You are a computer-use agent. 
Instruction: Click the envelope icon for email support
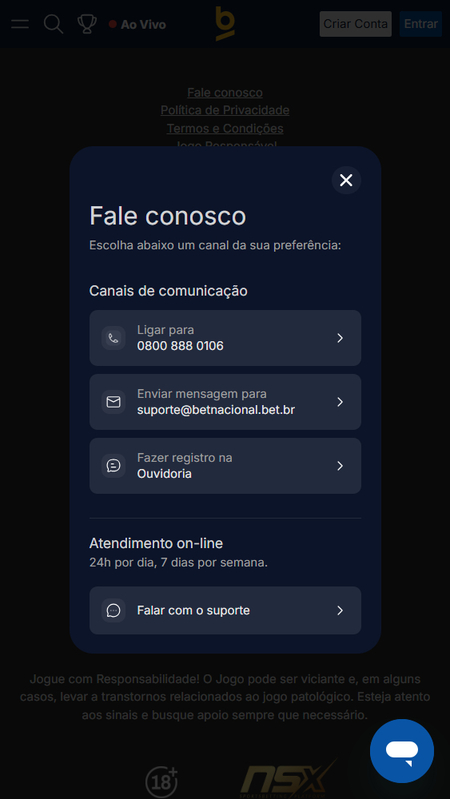113,402
